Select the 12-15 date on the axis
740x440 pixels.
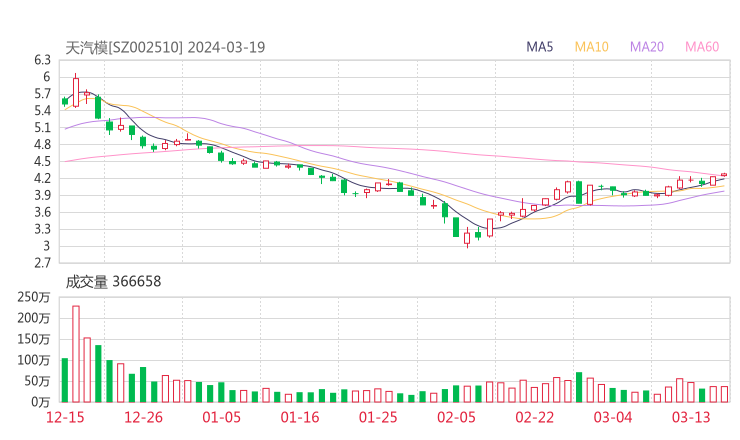(65, 417)
